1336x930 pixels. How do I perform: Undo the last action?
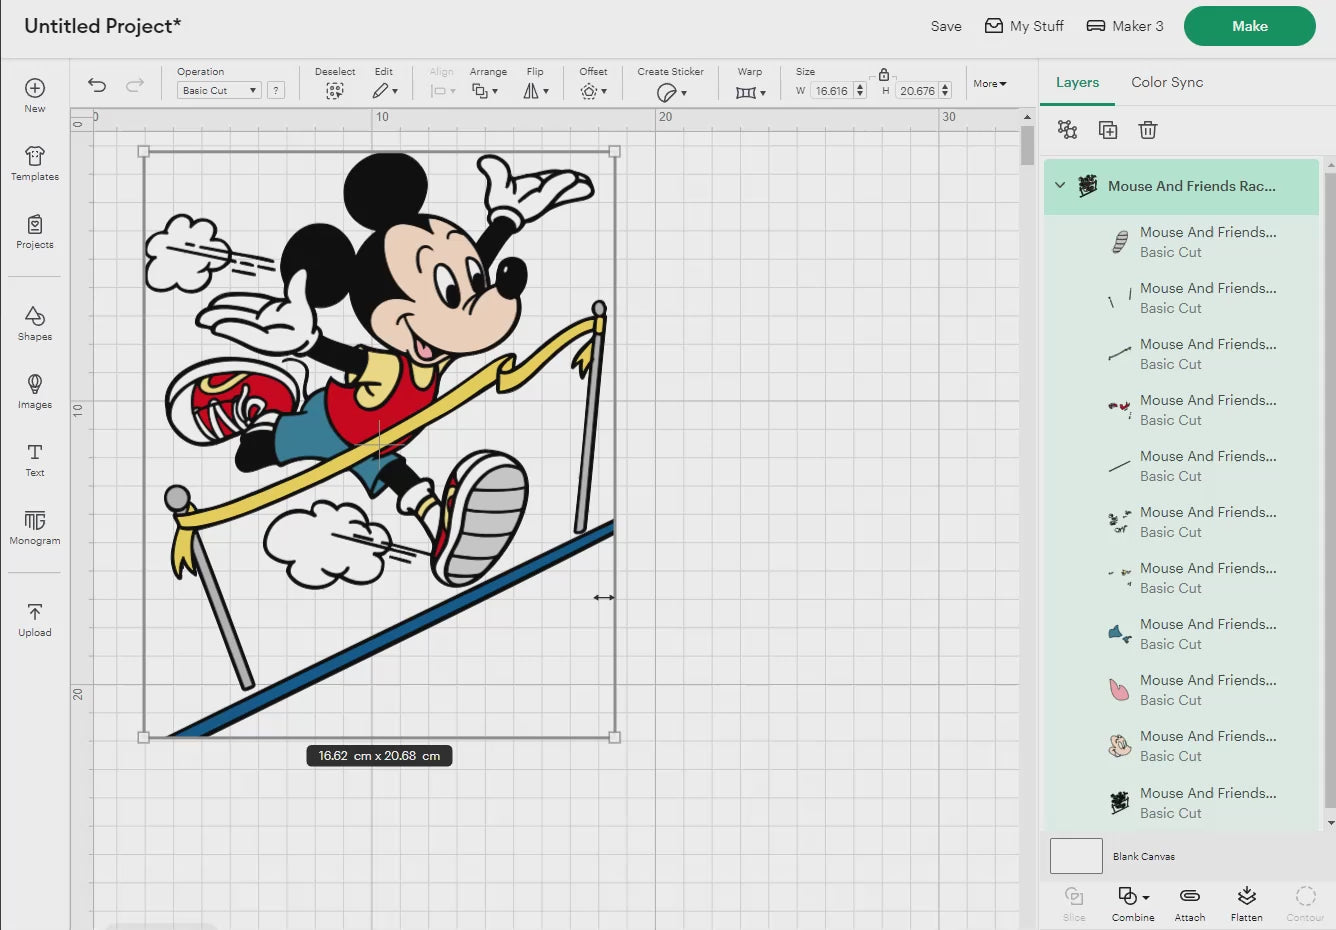point(97,85)
